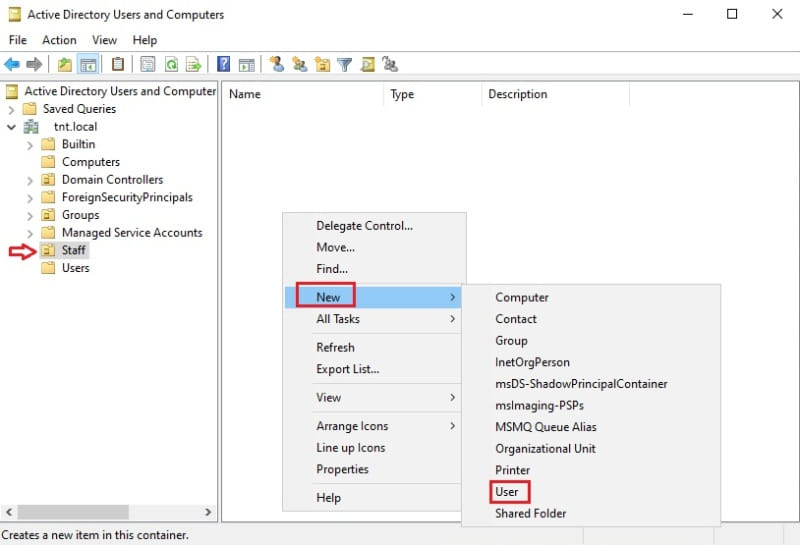Select the Users container in tree
800x545 pixels.
76,268
